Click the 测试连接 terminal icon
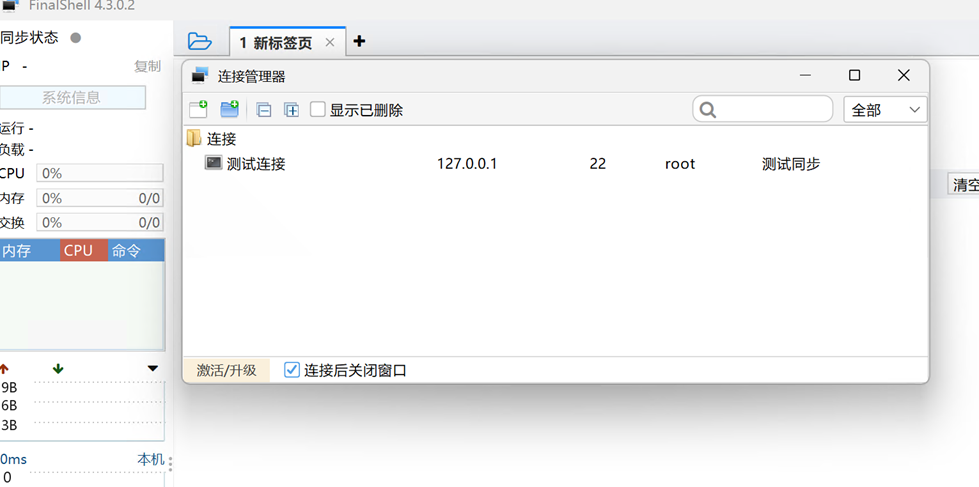 214,163
